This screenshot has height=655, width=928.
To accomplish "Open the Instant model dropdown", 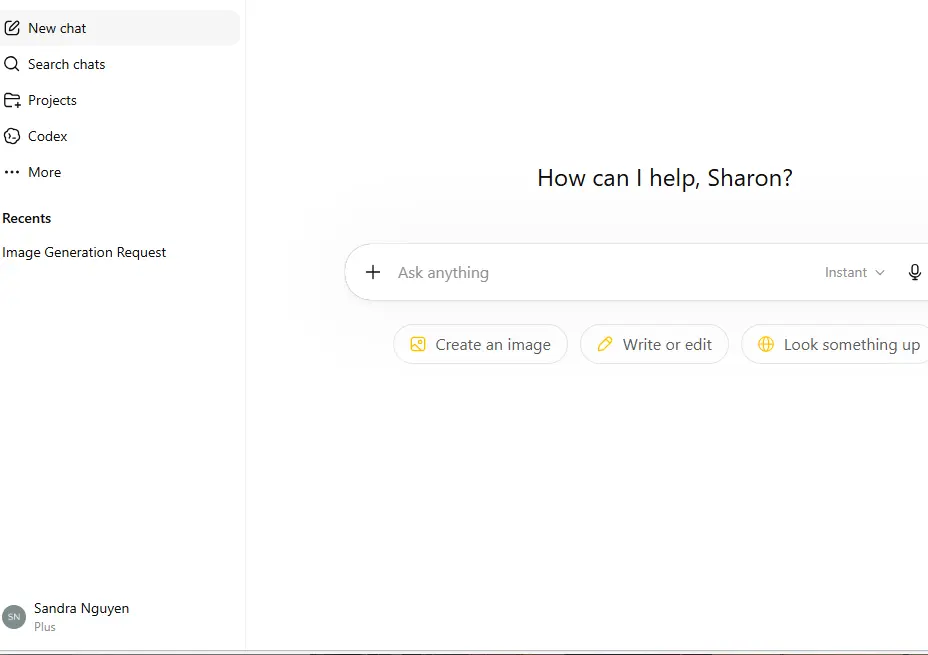I will (x=855, y=272).
